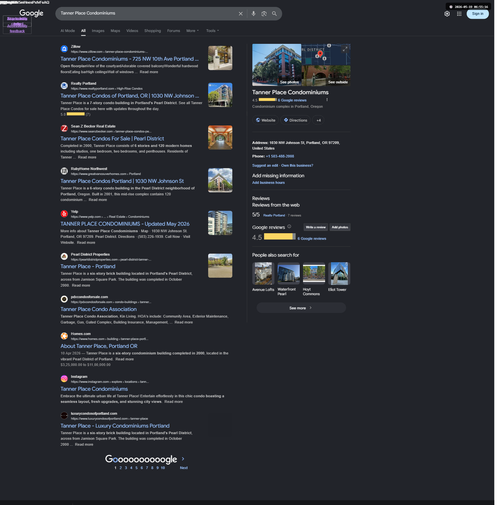Switch to the Videos tab
Image resolution: width=500 pixels, height=505 pixels.
click(x=132, y=31)
